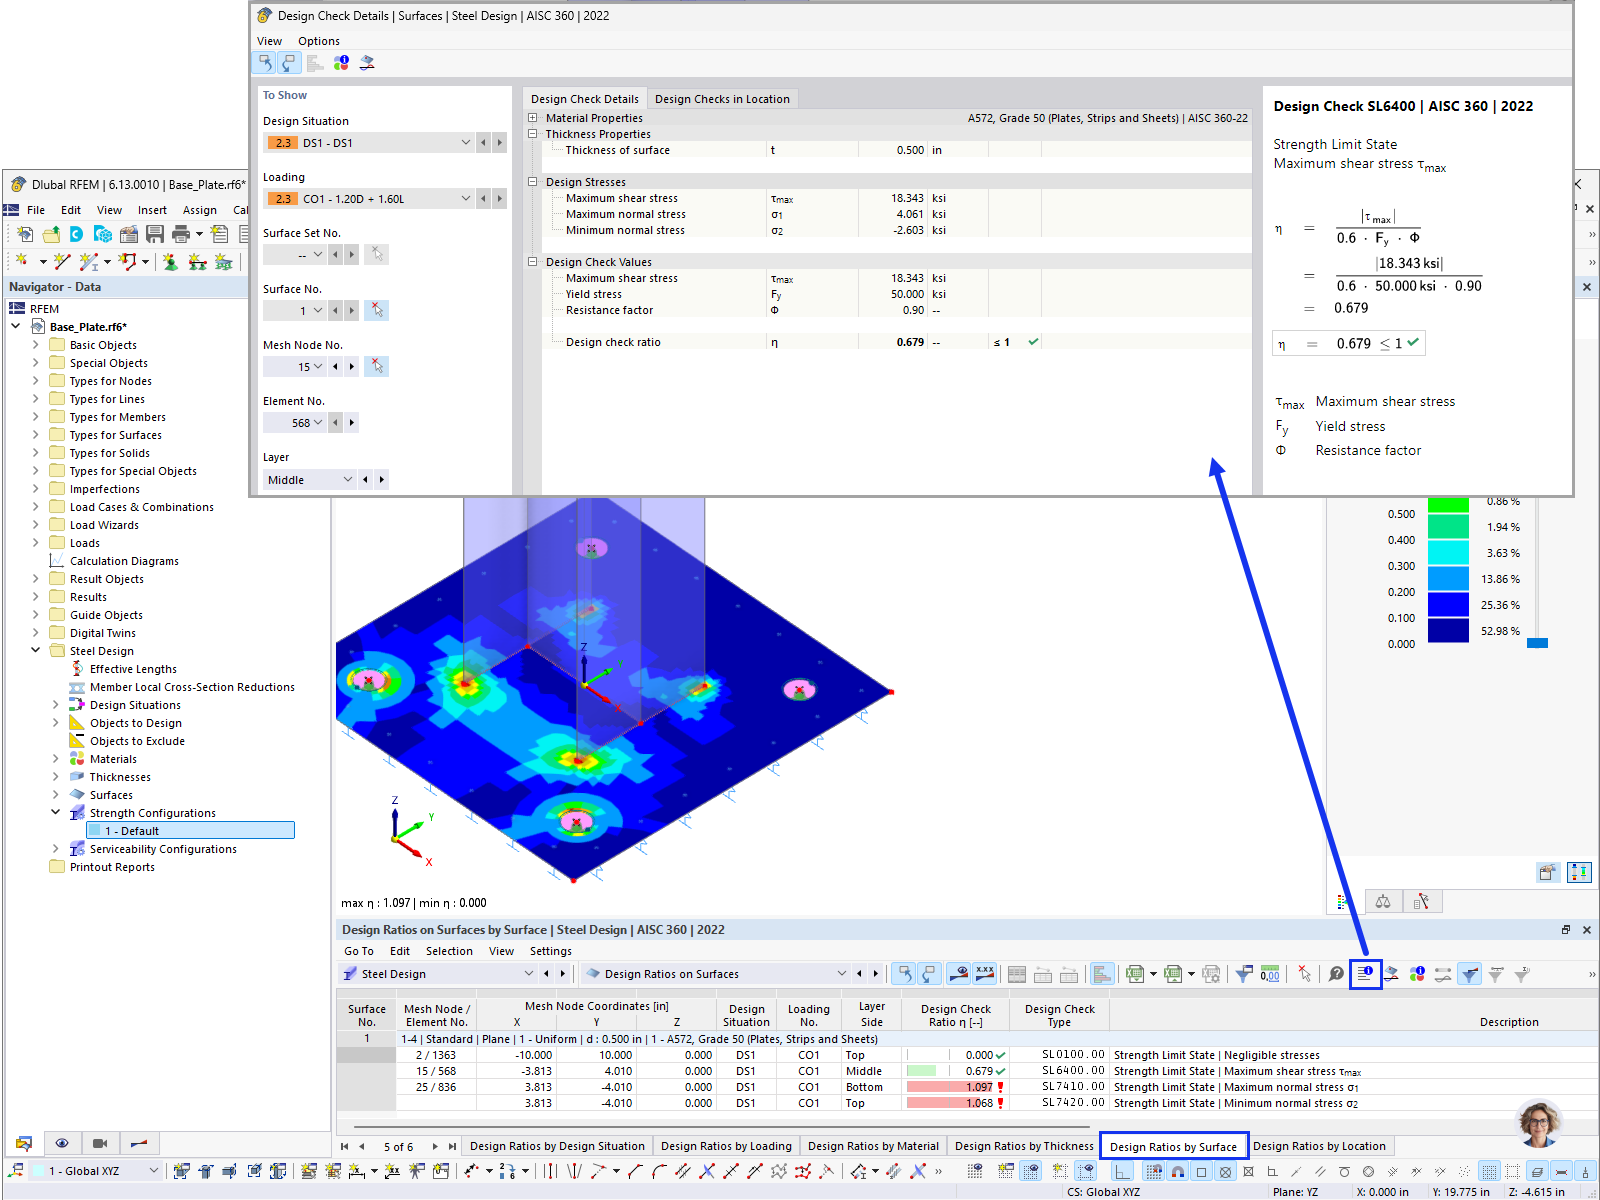Toggle the first highlighted sync-selection arrow icon in results toolbar

pyautogui.click(x=904, y=974)
